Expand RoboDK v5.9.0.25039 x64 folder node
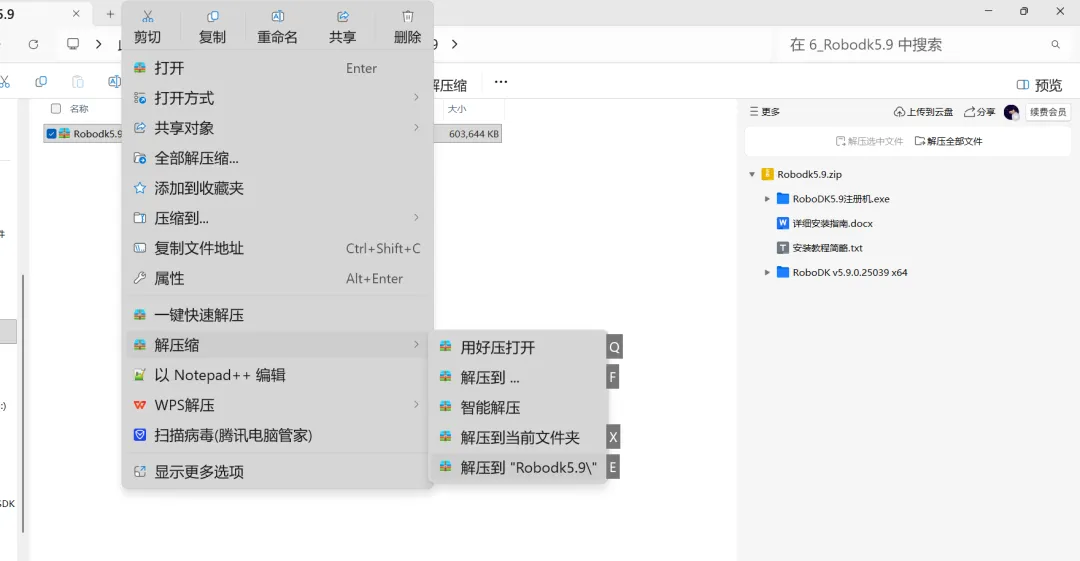The image size is (1080, 561). (767, 272)
